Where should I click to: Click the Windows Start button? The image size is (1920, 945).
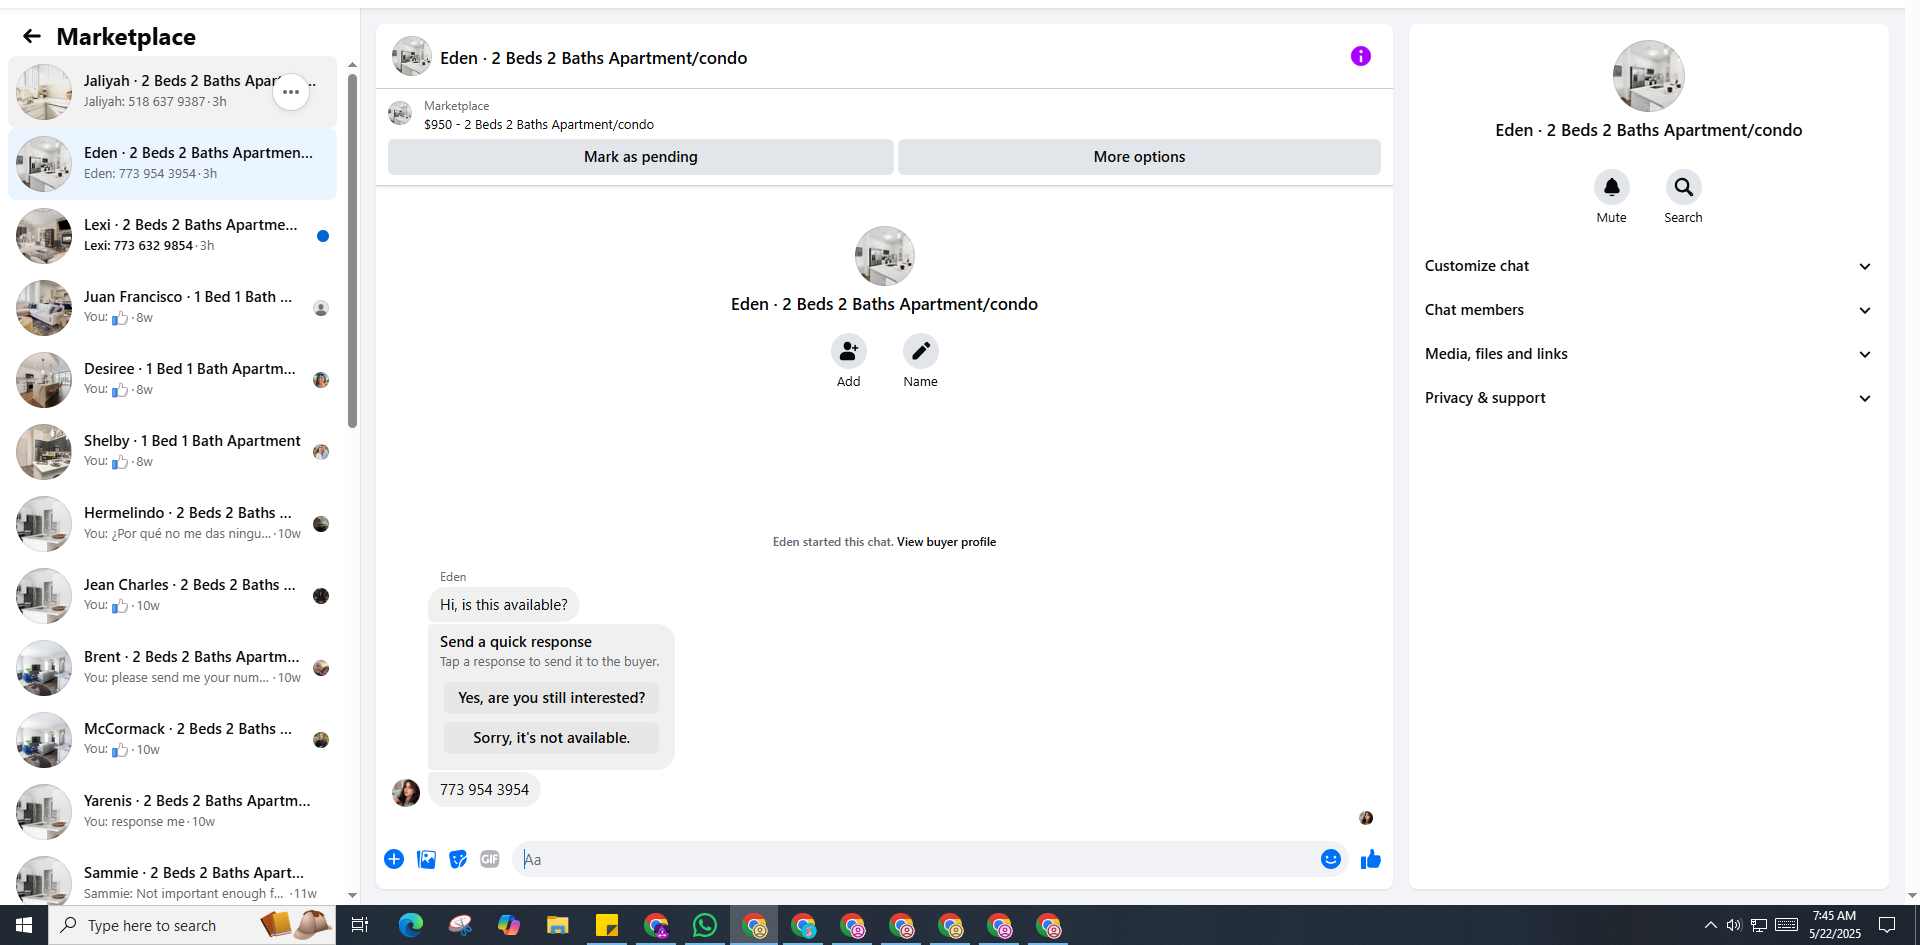(x=24, y=925)
